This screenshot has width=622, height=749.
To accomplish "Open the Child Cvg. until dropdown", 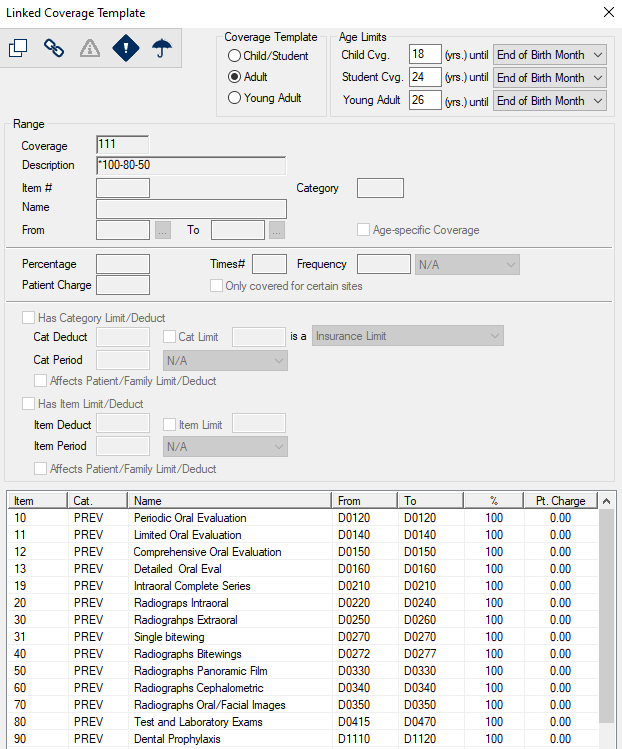I will coord(549,54).
